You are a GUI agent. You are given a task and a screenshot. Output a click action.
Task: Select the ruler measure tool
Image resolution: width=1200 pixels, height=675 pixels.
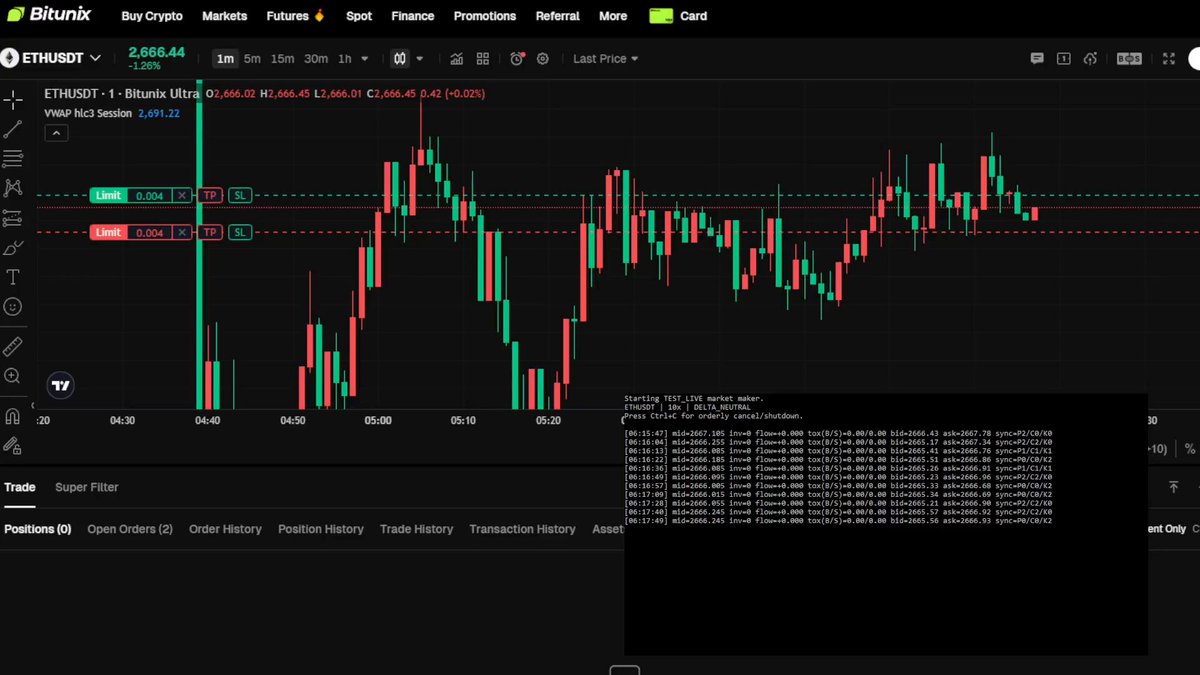(x=13, y=347)
